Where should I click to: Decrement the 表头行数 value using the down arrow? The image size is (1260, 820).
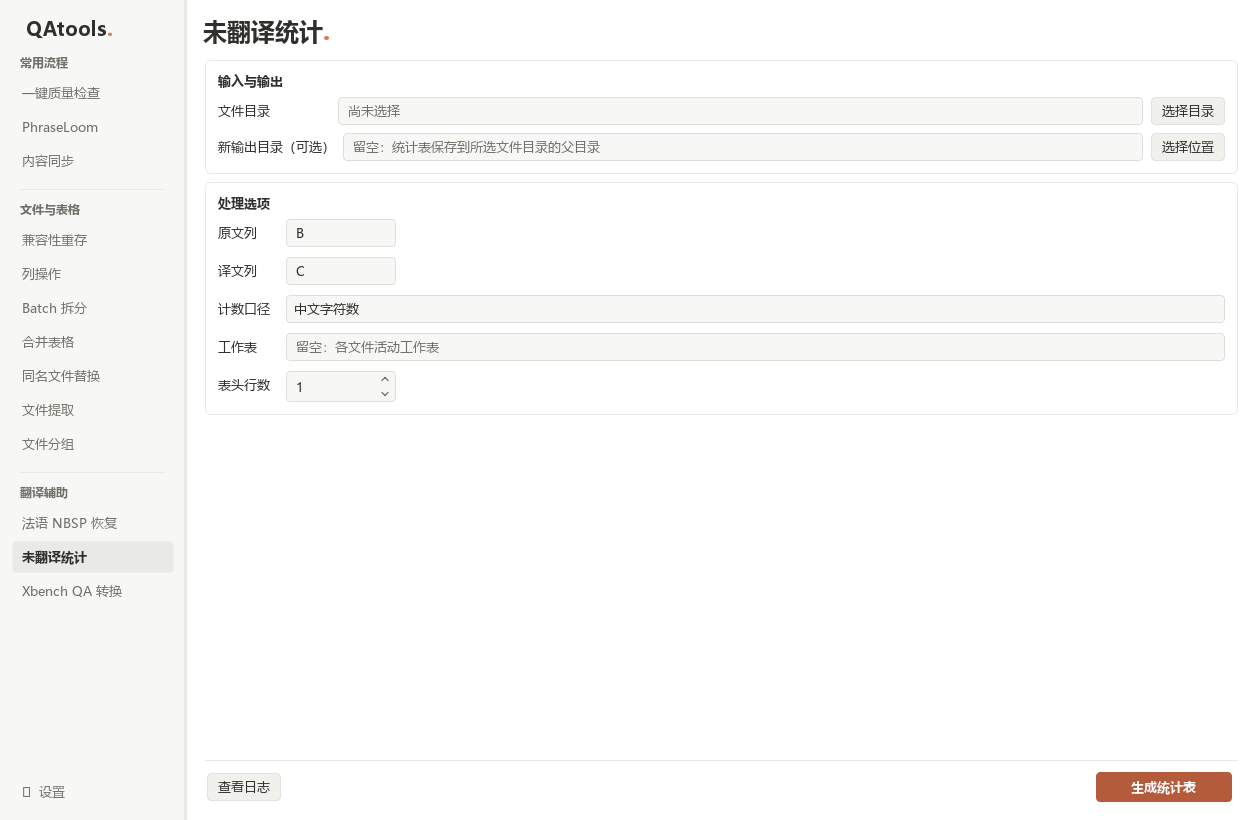coord(385,394)
